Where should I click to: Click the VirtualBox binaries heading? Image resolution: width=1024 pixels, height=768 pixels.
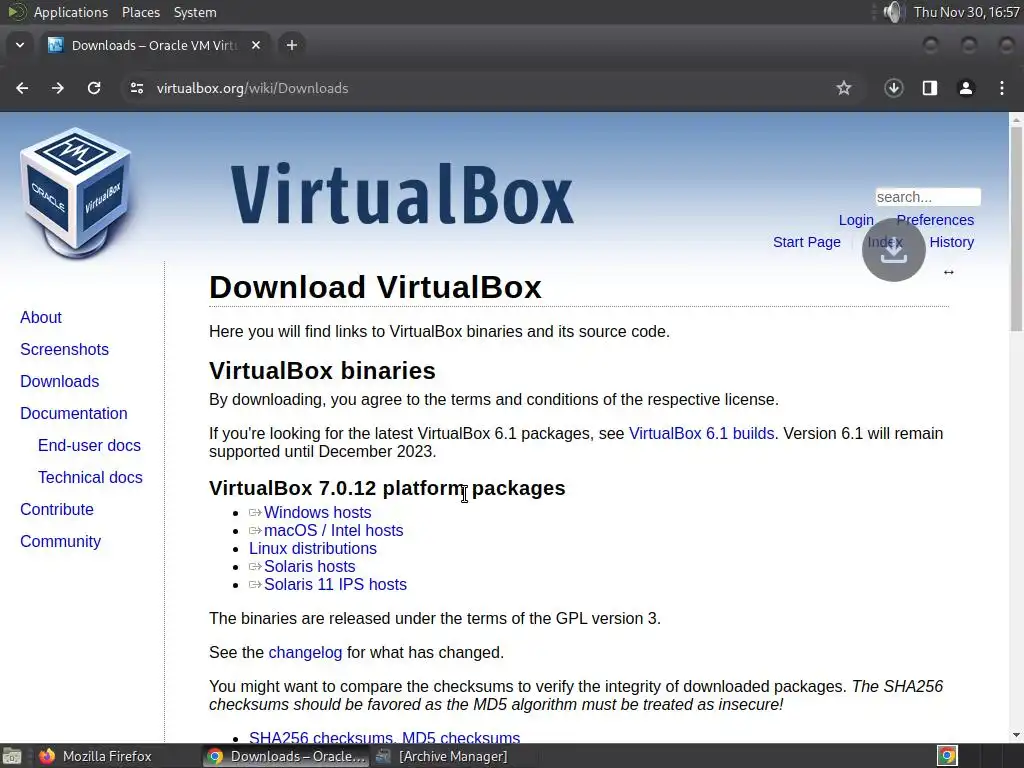(322, 370)
